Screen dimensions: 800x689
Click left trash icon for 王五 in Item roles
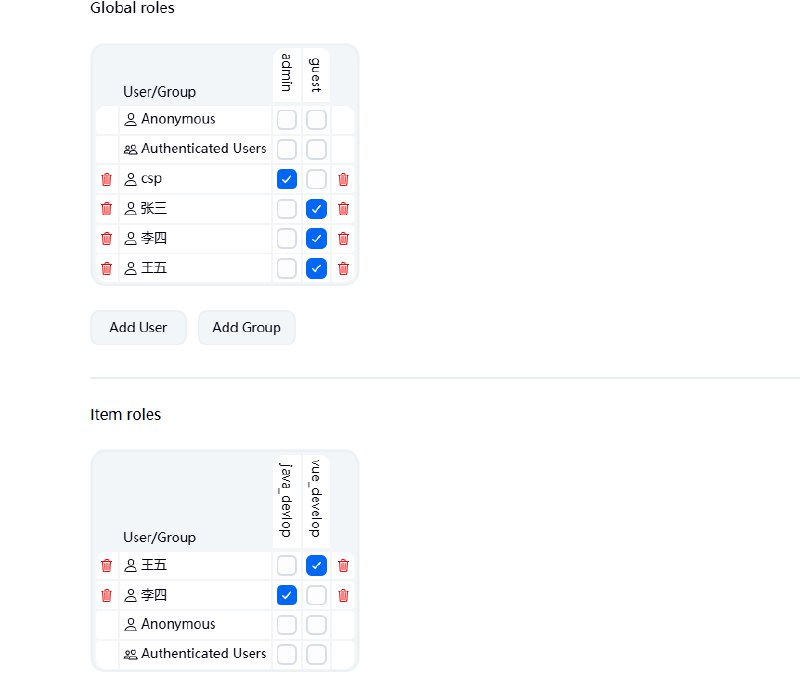(x=107, y=565)
